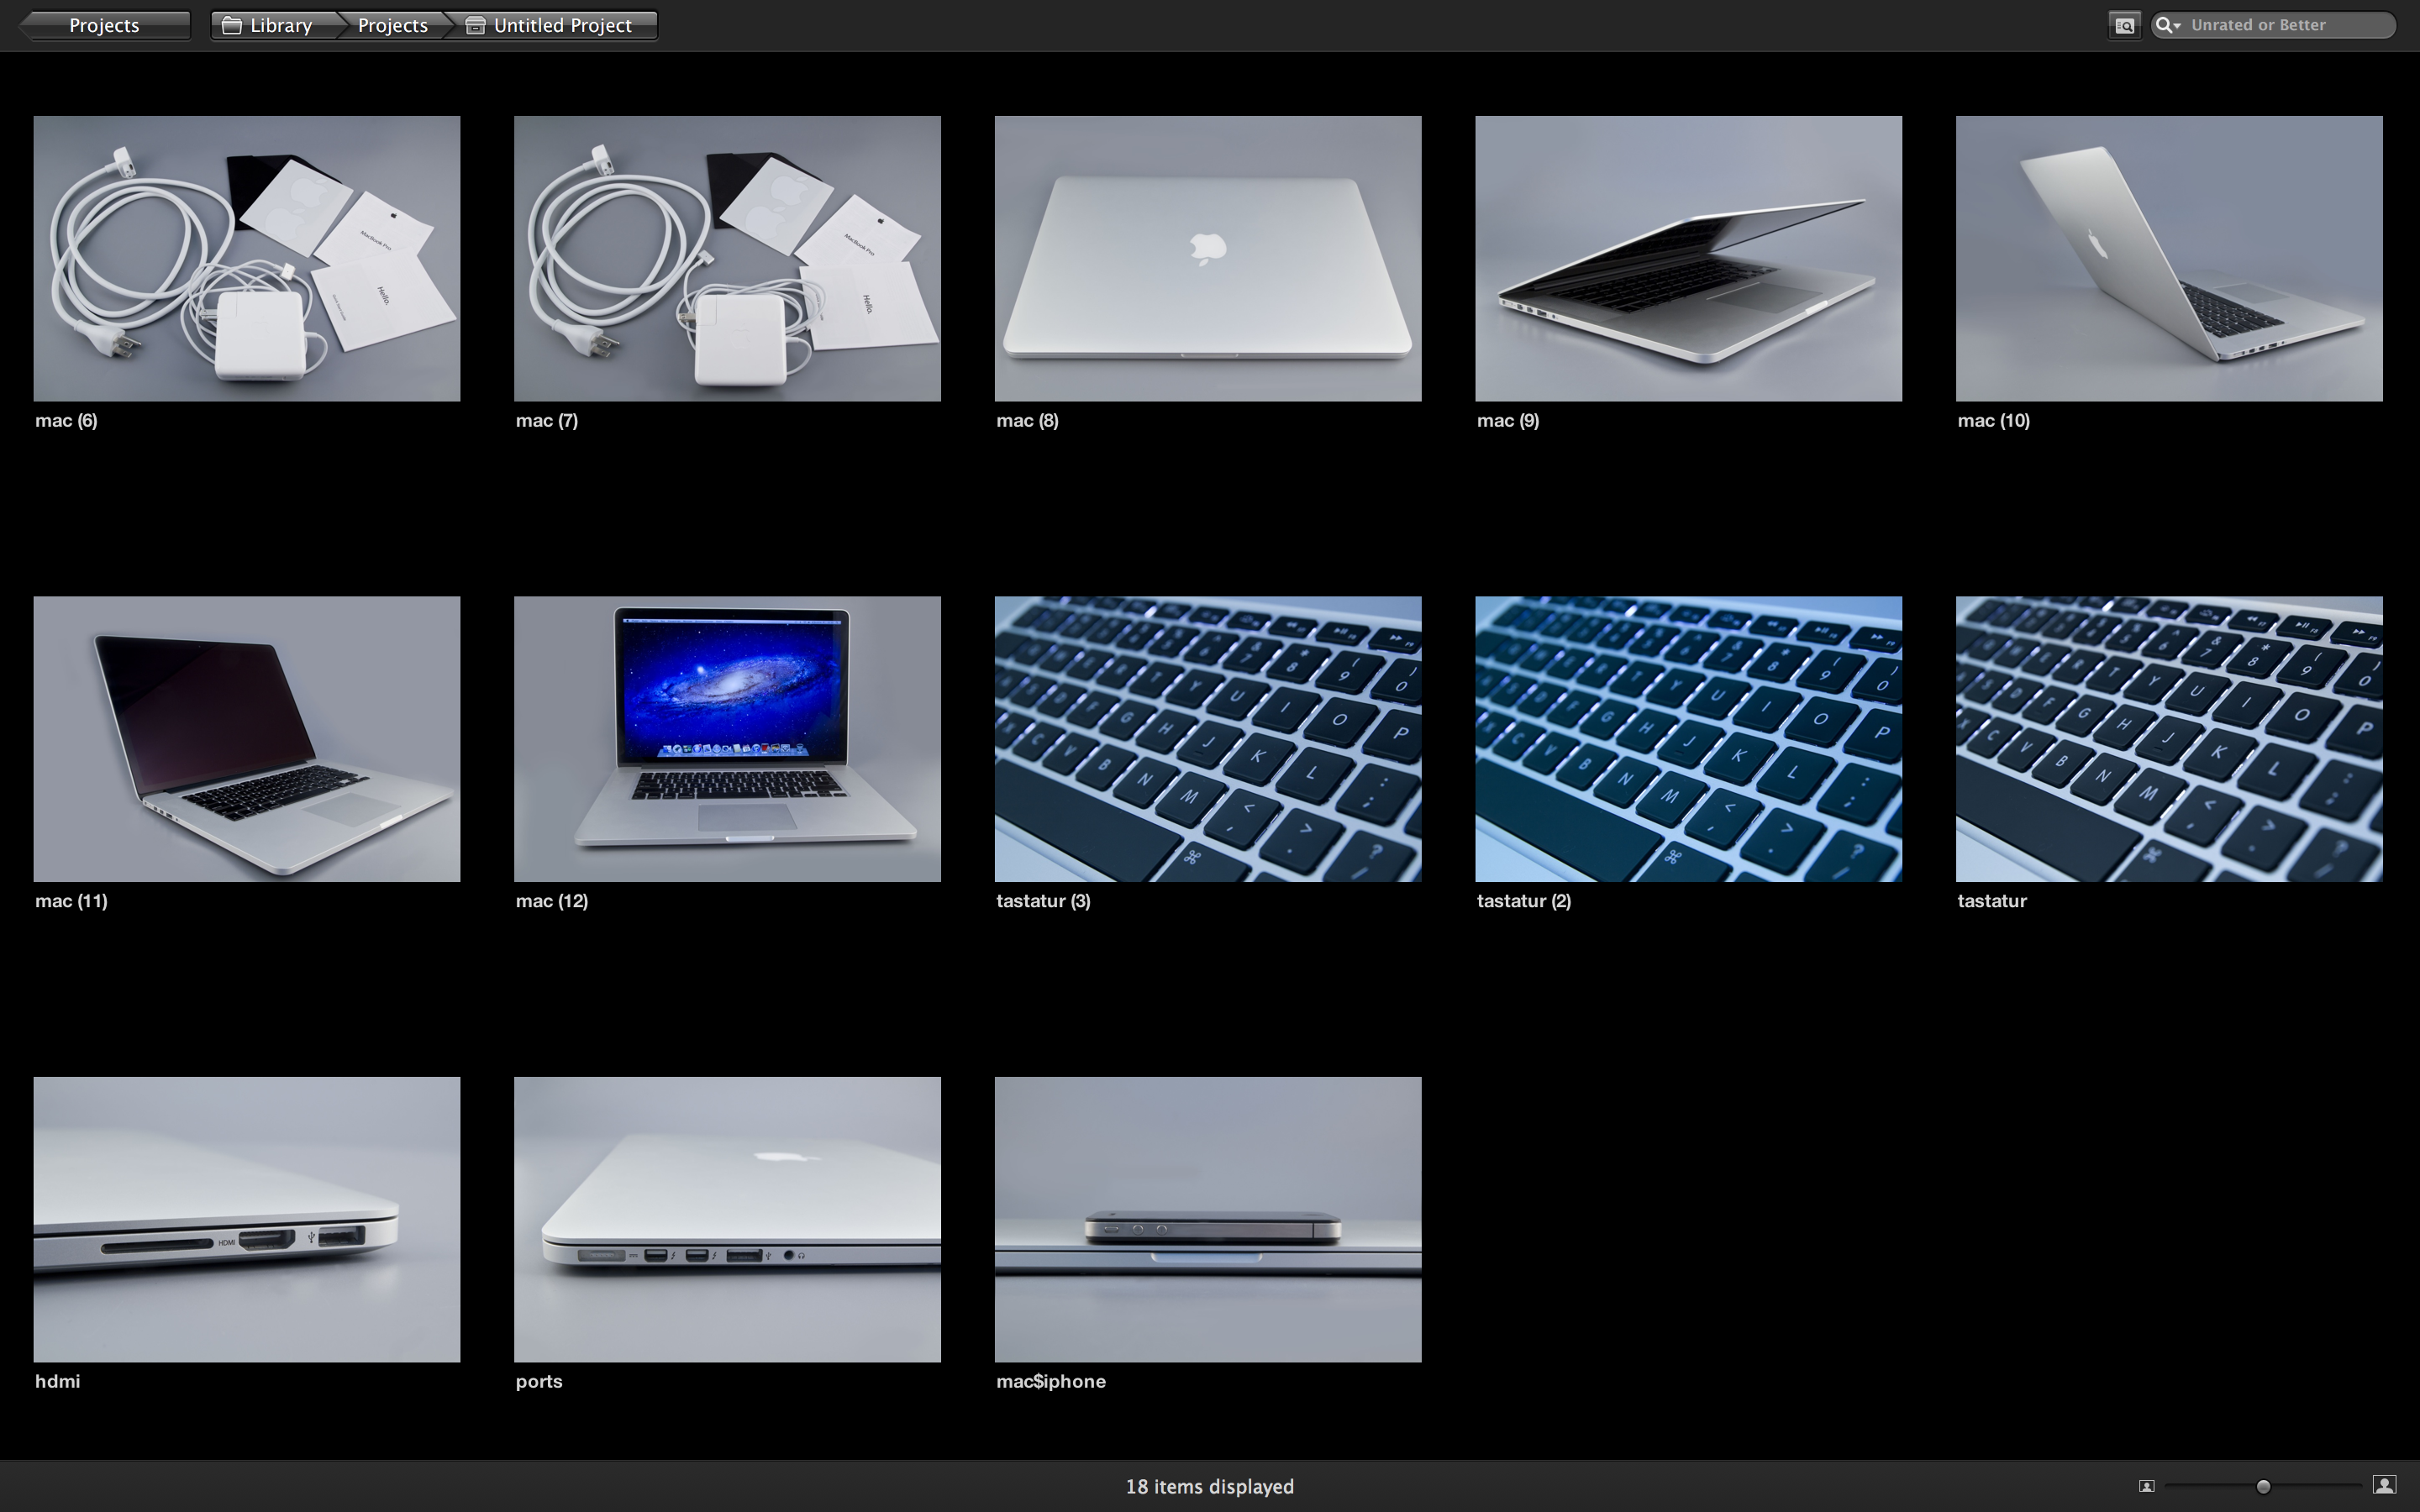Select the hdmi port photo thumbnail
This screenshot has height=1512, width=2420.
click(x=246, y=1219)
